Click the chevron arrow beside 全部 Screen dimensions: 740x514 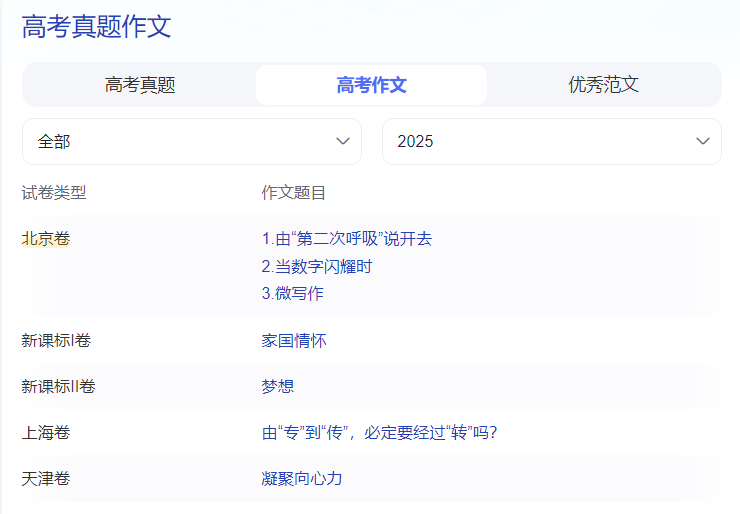[x=343, y=141]
